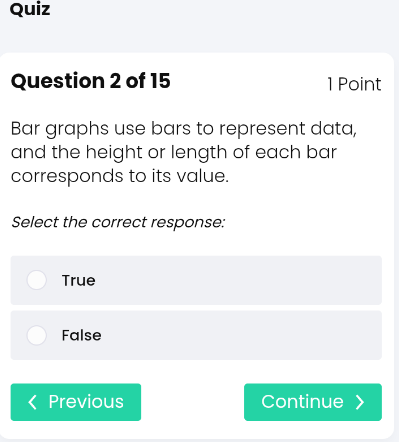
Task: Click the word Continue in the green button
Action: click(302, 402)
